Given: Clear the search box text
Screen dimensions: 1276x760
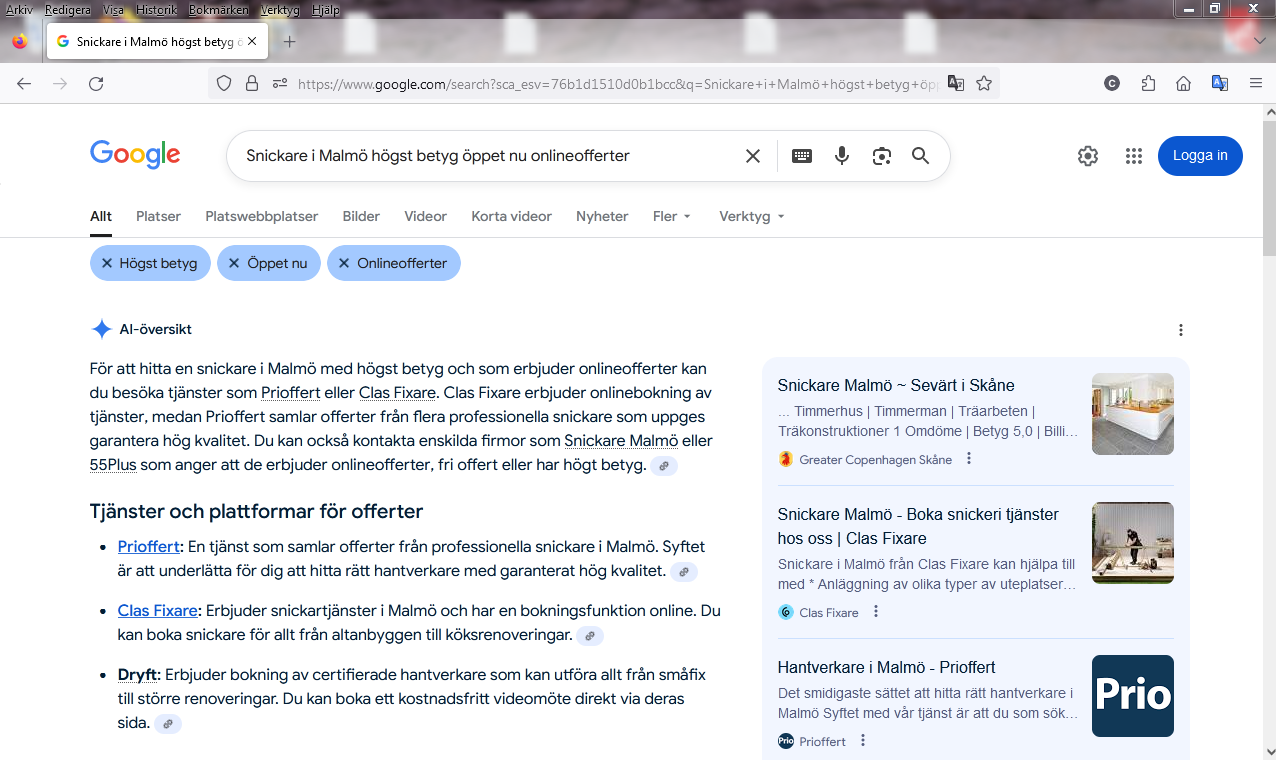Looking at the screenshot, I should point(753,156).
